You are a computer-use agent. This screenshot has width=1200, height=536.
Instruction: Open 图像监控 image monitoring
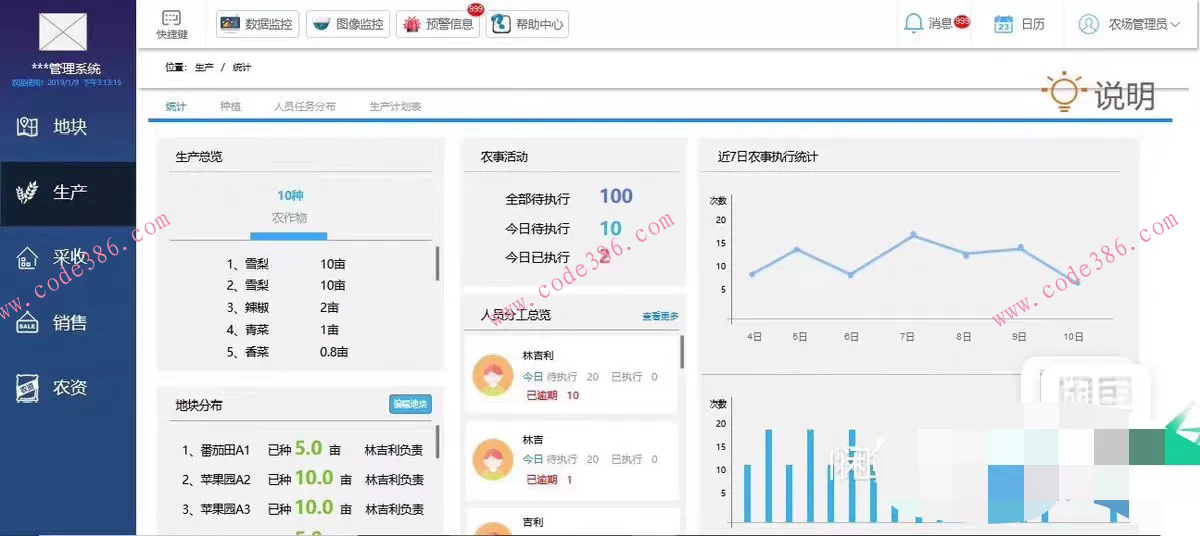pyautogui.click(x=347, y=24)
